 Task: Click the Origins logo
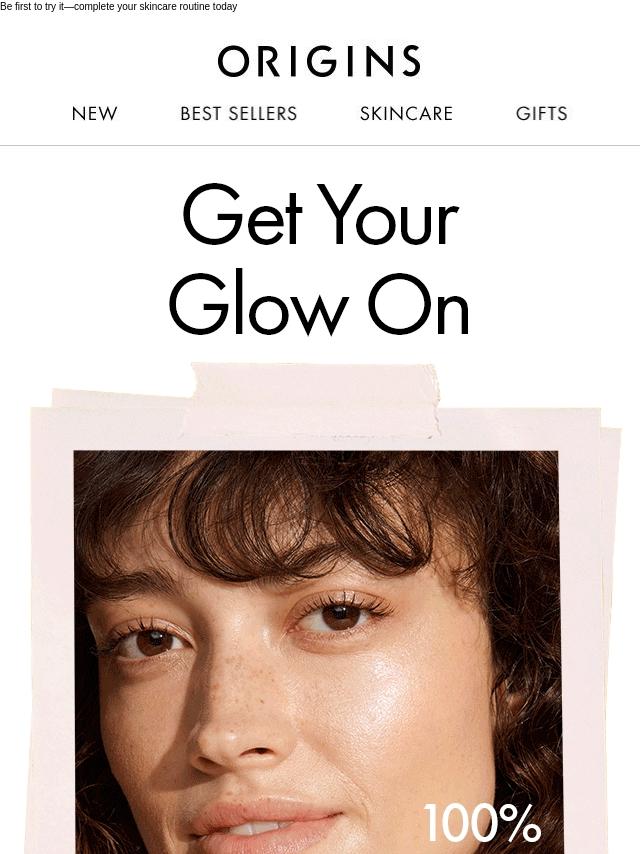[x=319, y=61]
